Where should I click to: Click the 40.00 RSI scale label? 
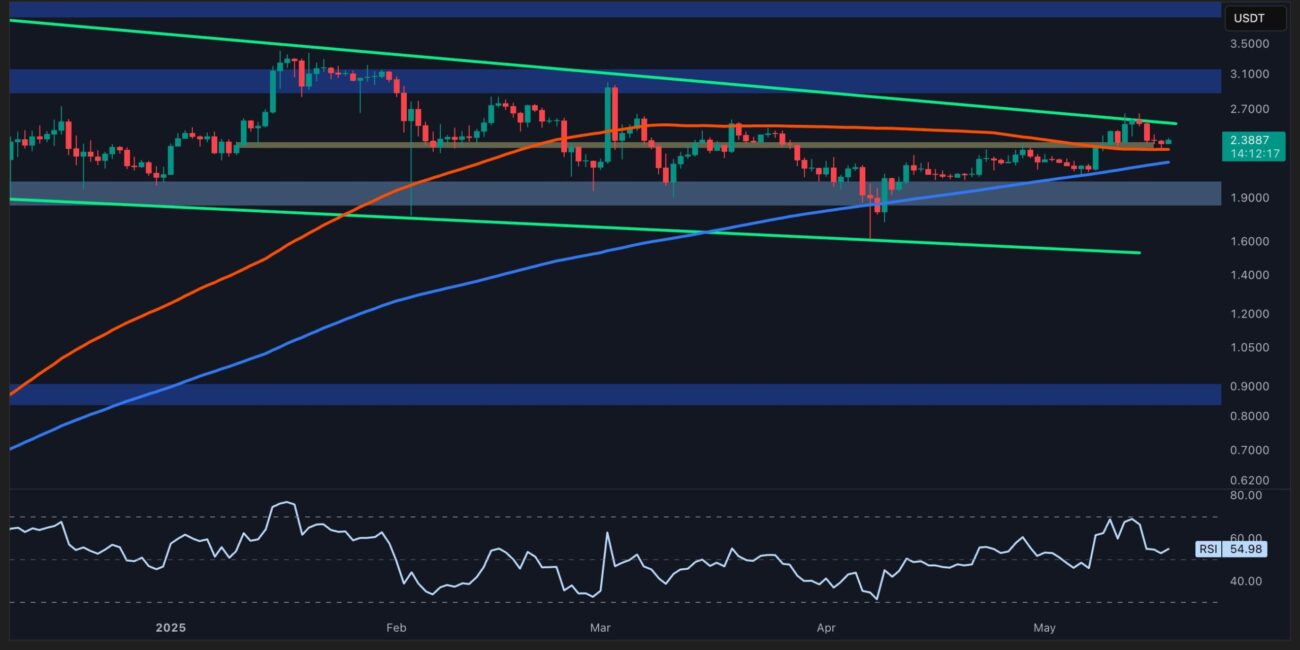(x=1248, y=581)
